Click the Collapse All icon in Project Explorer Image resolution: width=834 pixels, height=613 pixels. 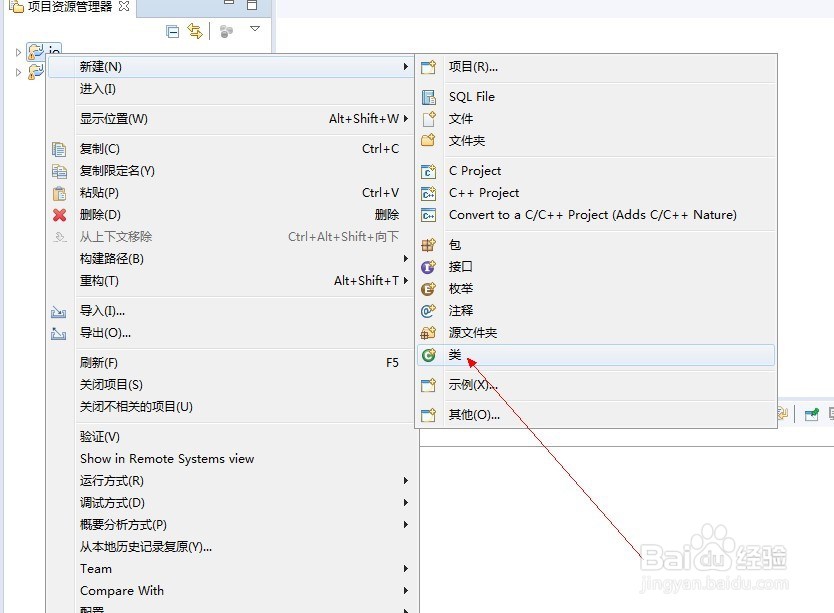pos(173,31)
